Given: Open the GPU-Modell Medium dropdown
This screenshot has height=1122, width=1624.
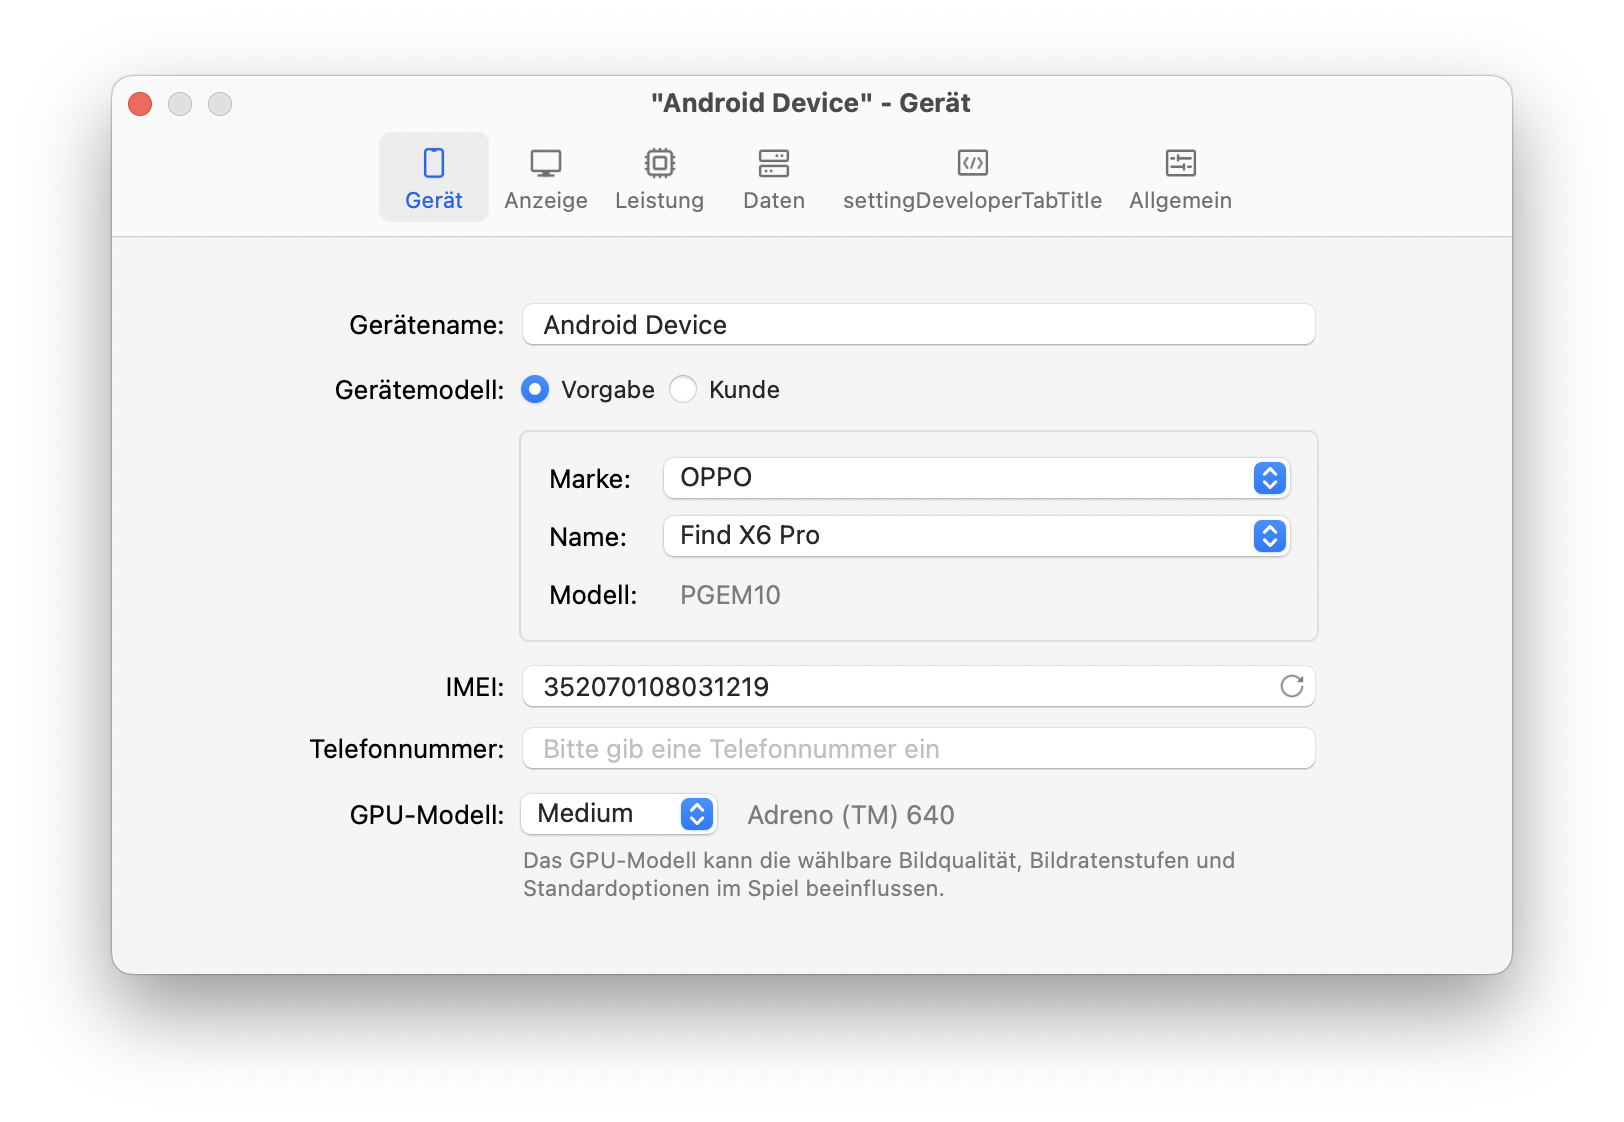Looking at the screenshot, I should tap(618, 814).
